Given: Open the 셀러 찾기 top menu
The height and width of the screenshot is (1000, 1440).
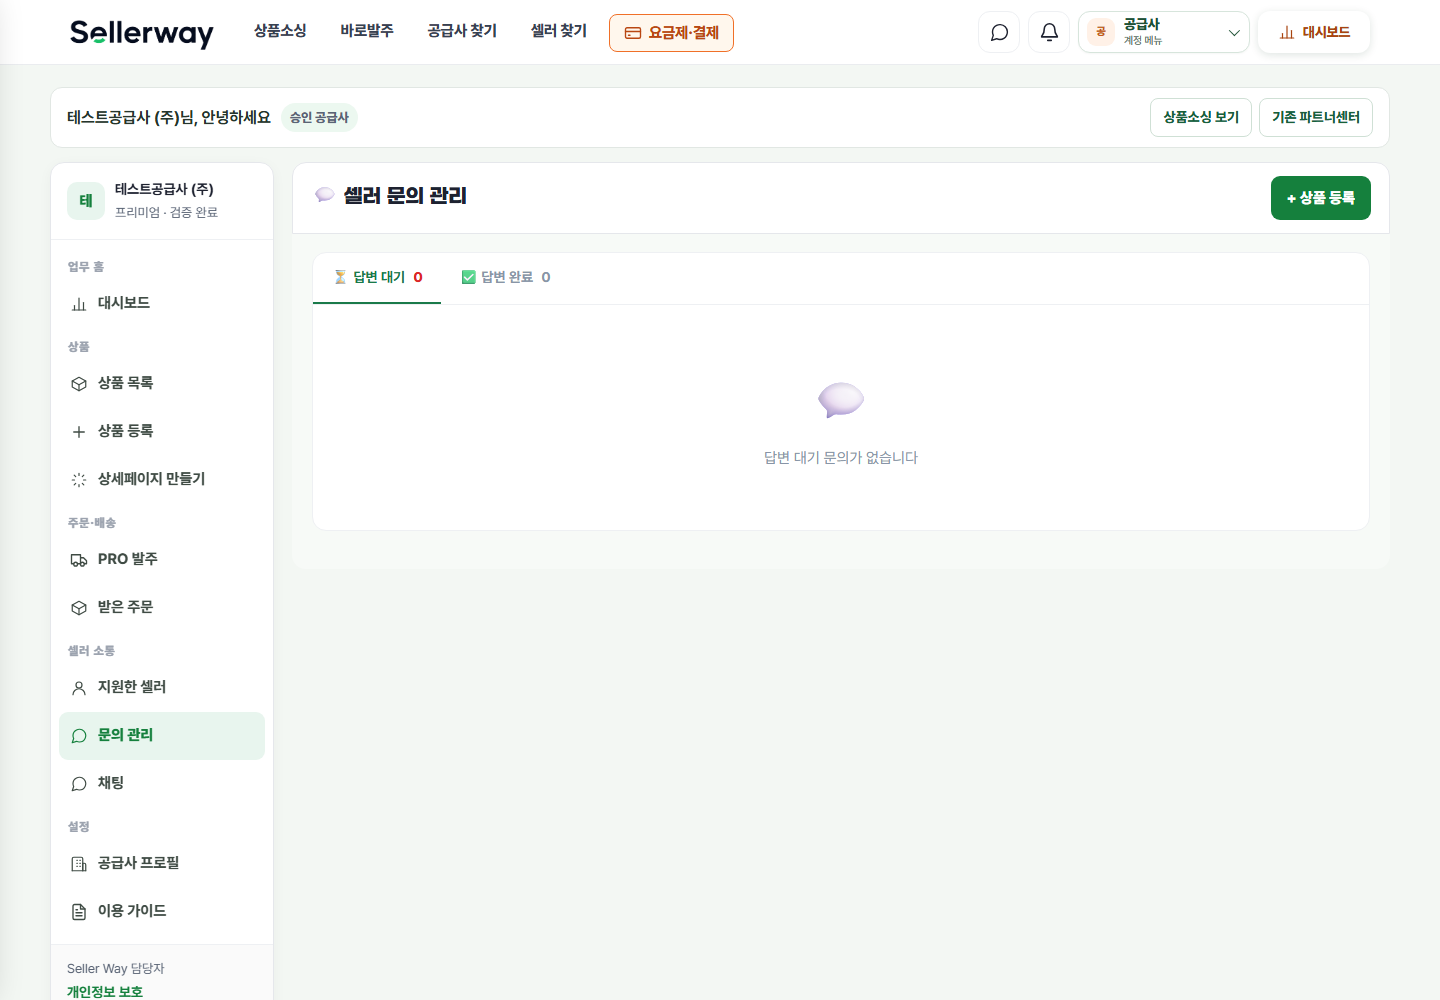Looking at the screenshot, I should (x=559, y=31).
